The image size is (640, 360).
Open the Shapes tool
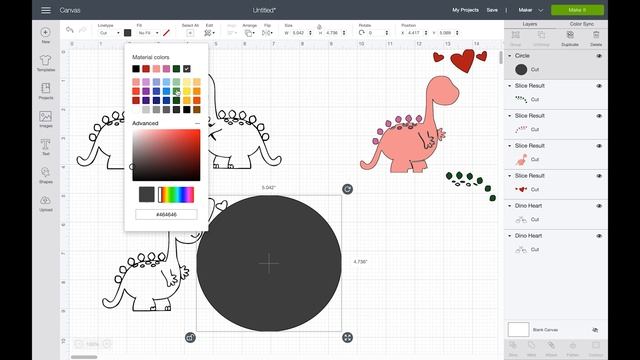pos(46,175)
